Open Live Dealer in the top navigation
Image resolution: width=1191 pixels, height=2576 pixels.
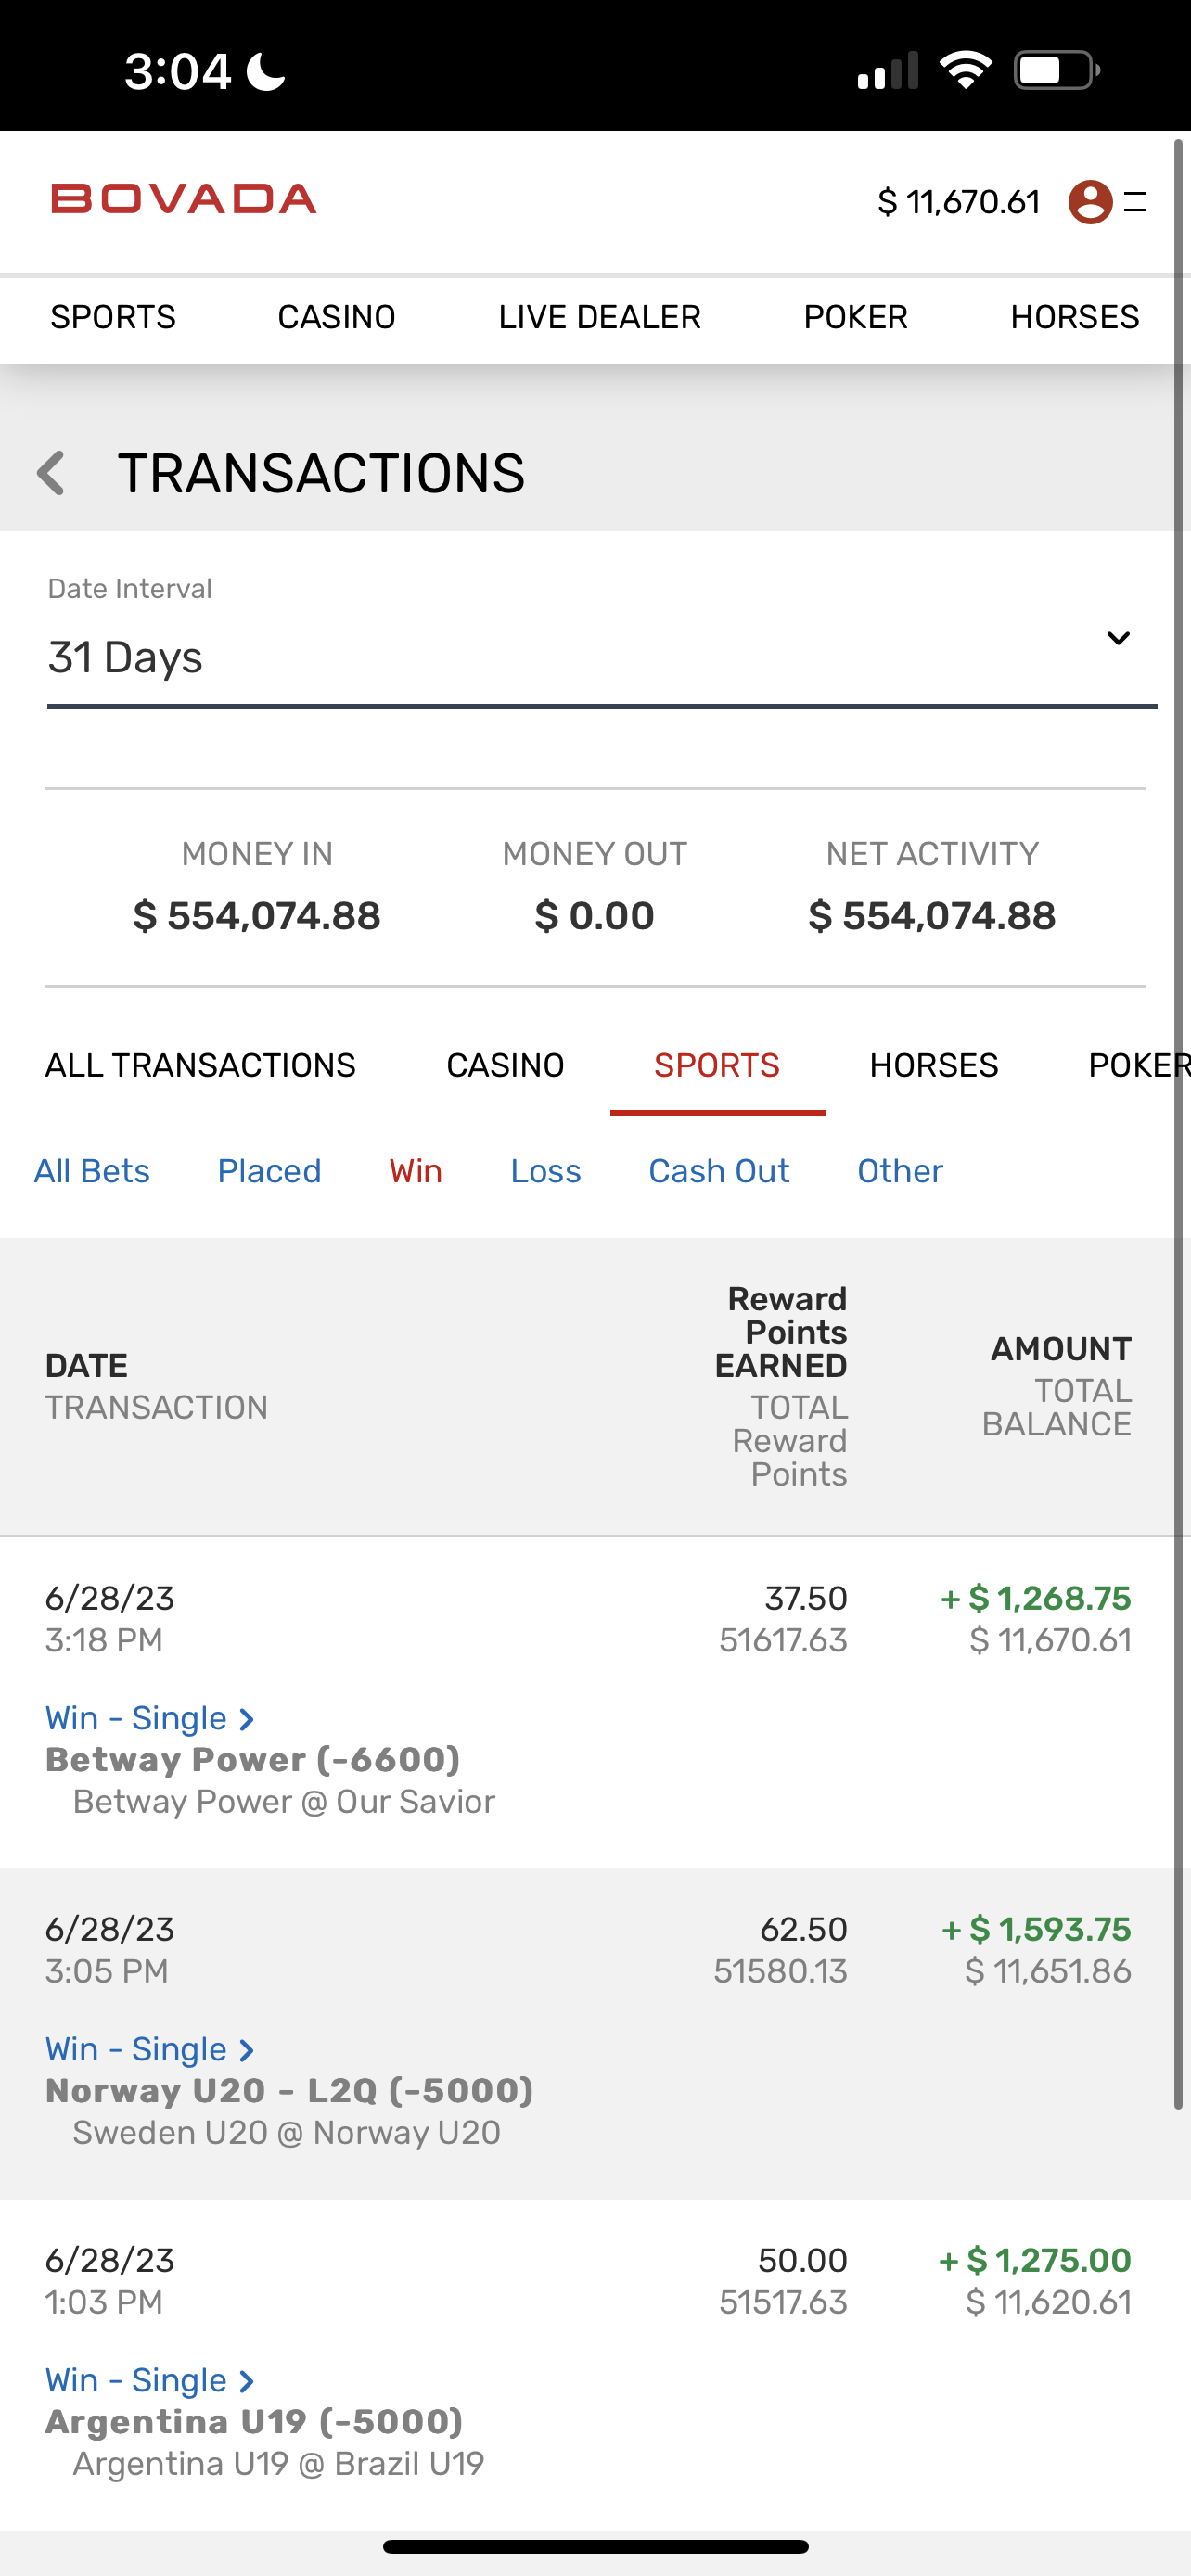click(599, 317)
